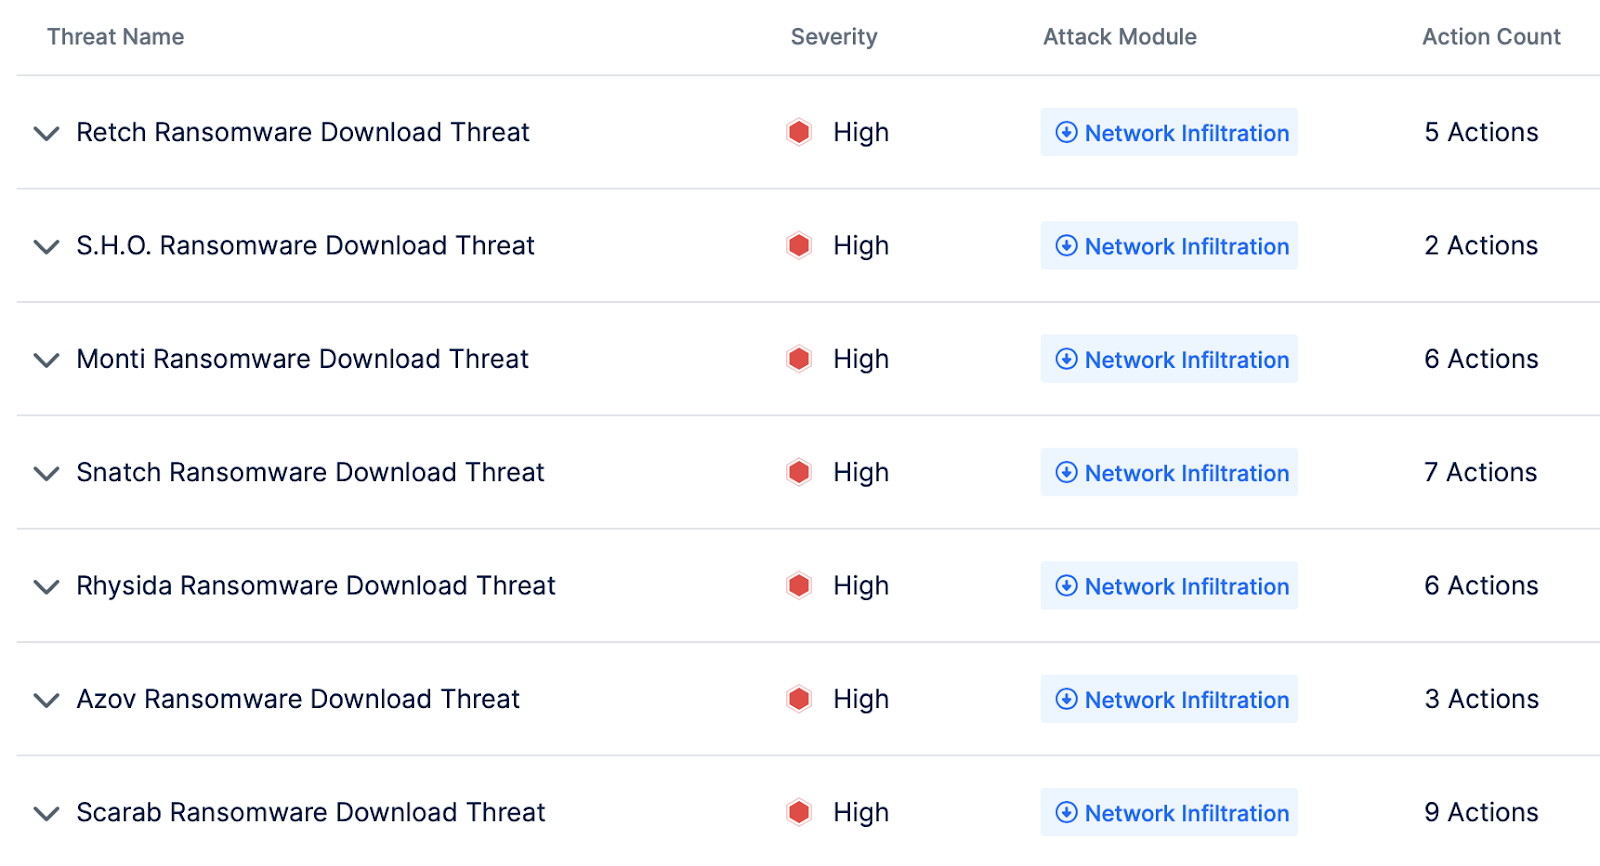This screenshot has height=866, width=1600.
Task: Expand the Retch Ransomware Download Threat row
Action: [46, 133]
